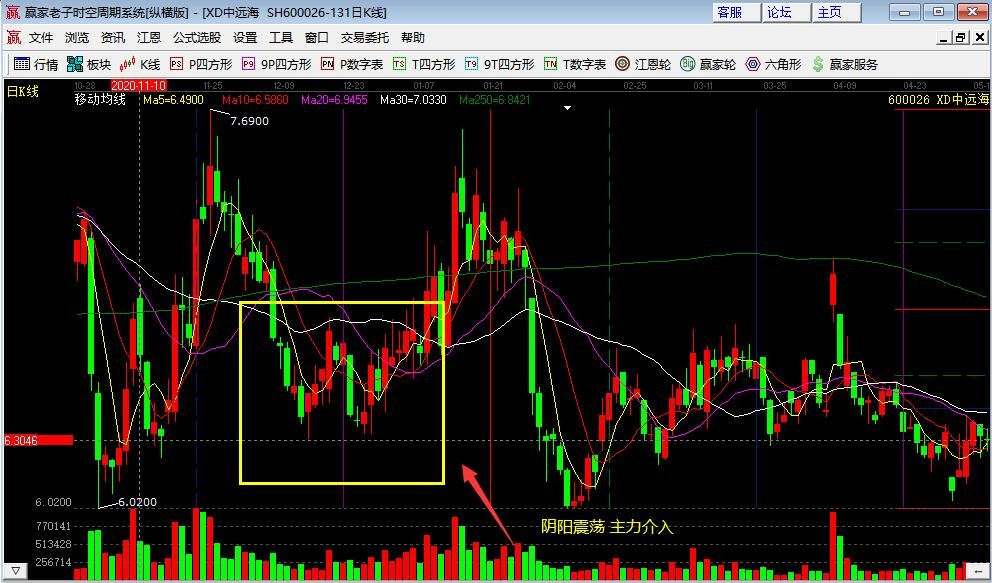This screenshot has width=992, height=583.
Task: Restore the inner child window
Action: tap(961, 38)
